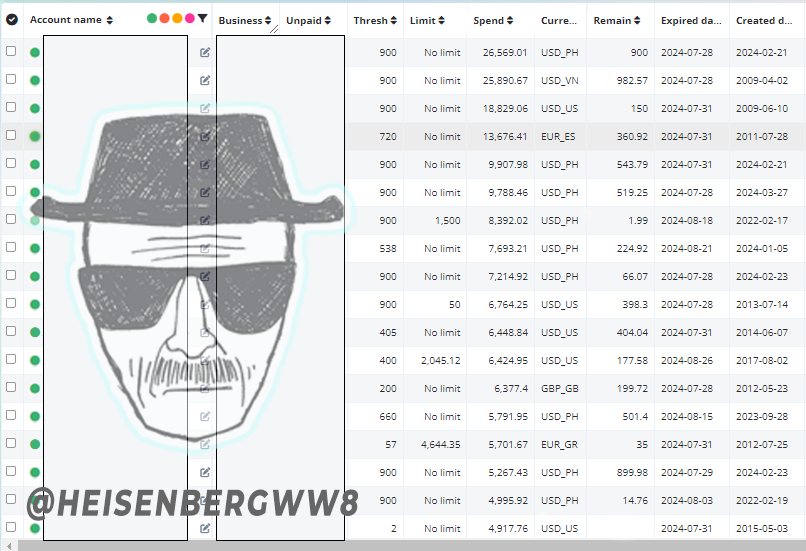Click the limit value 1,500

click(448, 221)
